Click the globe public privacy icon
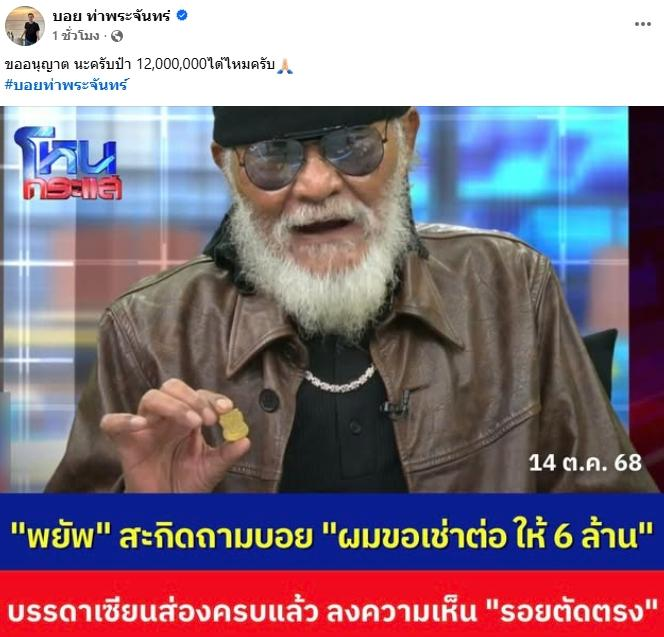 tap(117, 36)
